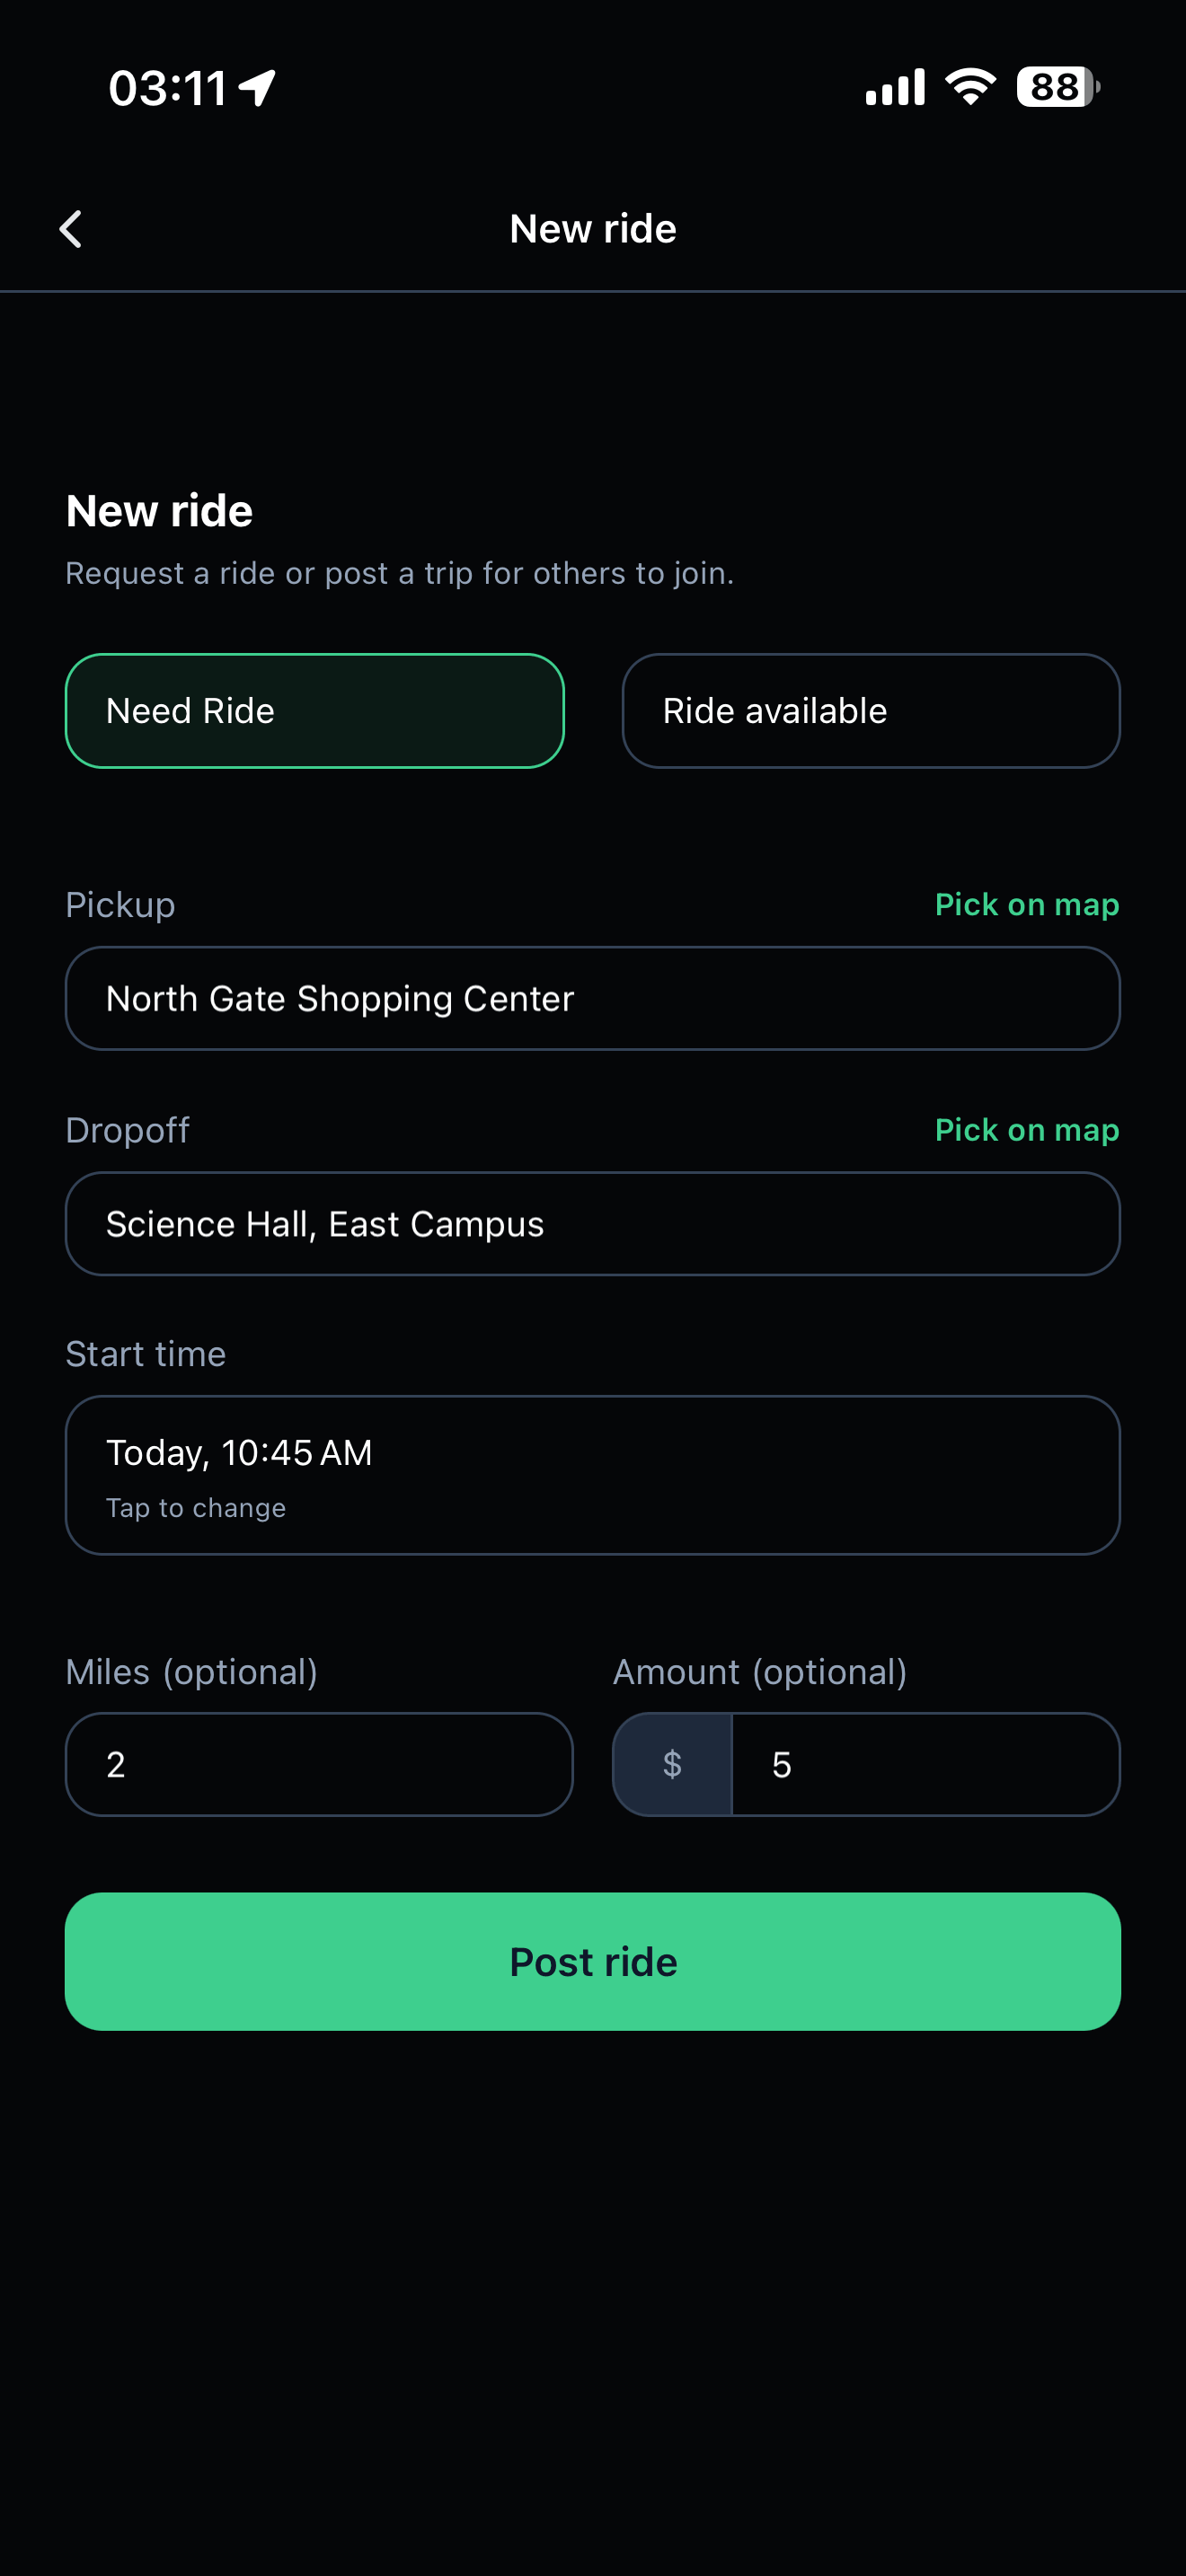
Task: Tap the location arrow in status bar
Action: click(x=257, y=88)
